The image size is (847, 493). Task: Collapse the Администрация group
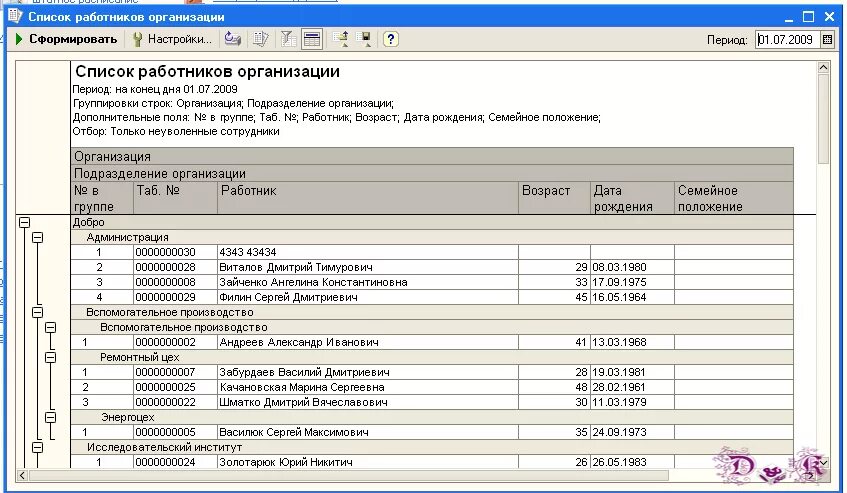click(x=37, y=237)
